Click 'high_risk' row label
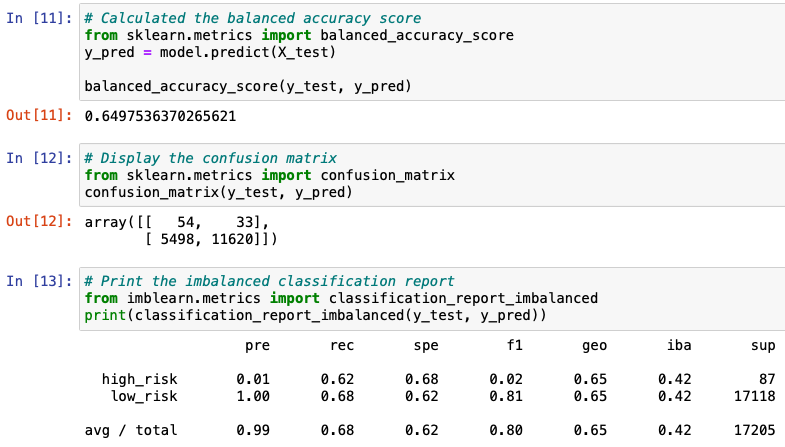Image resolution: width=785 pixels, height=447 pixels. 139,379
